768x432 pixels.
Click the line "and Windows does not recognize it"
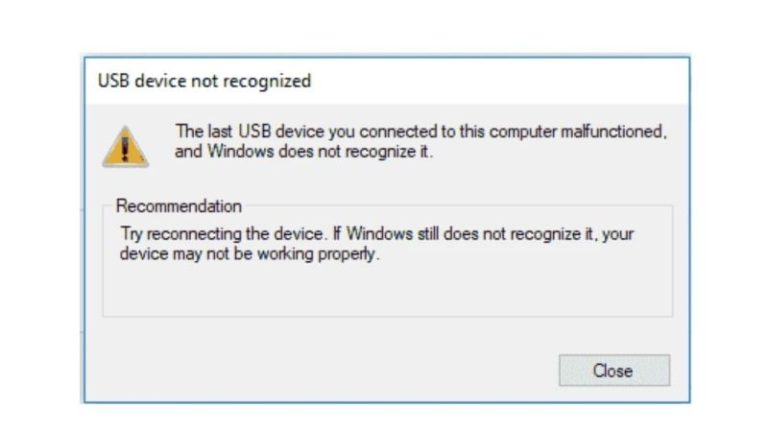(x=305, y=152)
